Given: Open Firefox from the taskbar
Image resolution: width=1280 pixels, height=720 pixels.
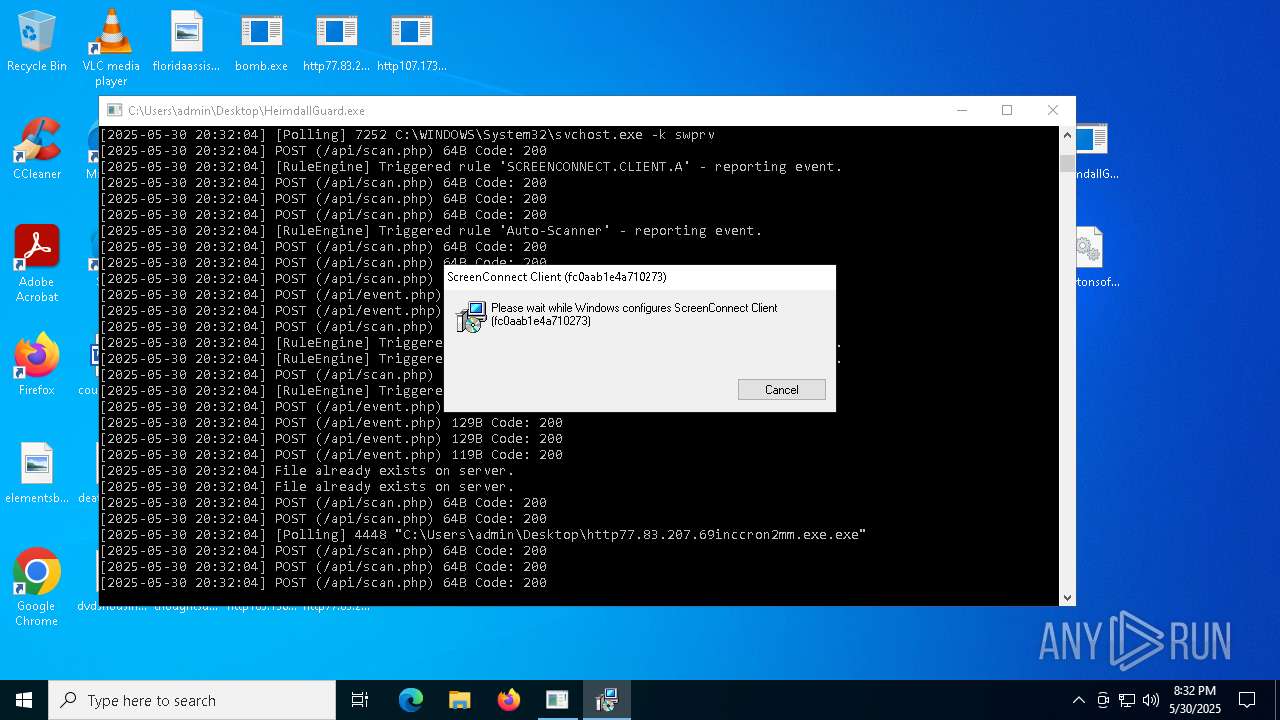Looking at the screenshot, I should [508, 700].
